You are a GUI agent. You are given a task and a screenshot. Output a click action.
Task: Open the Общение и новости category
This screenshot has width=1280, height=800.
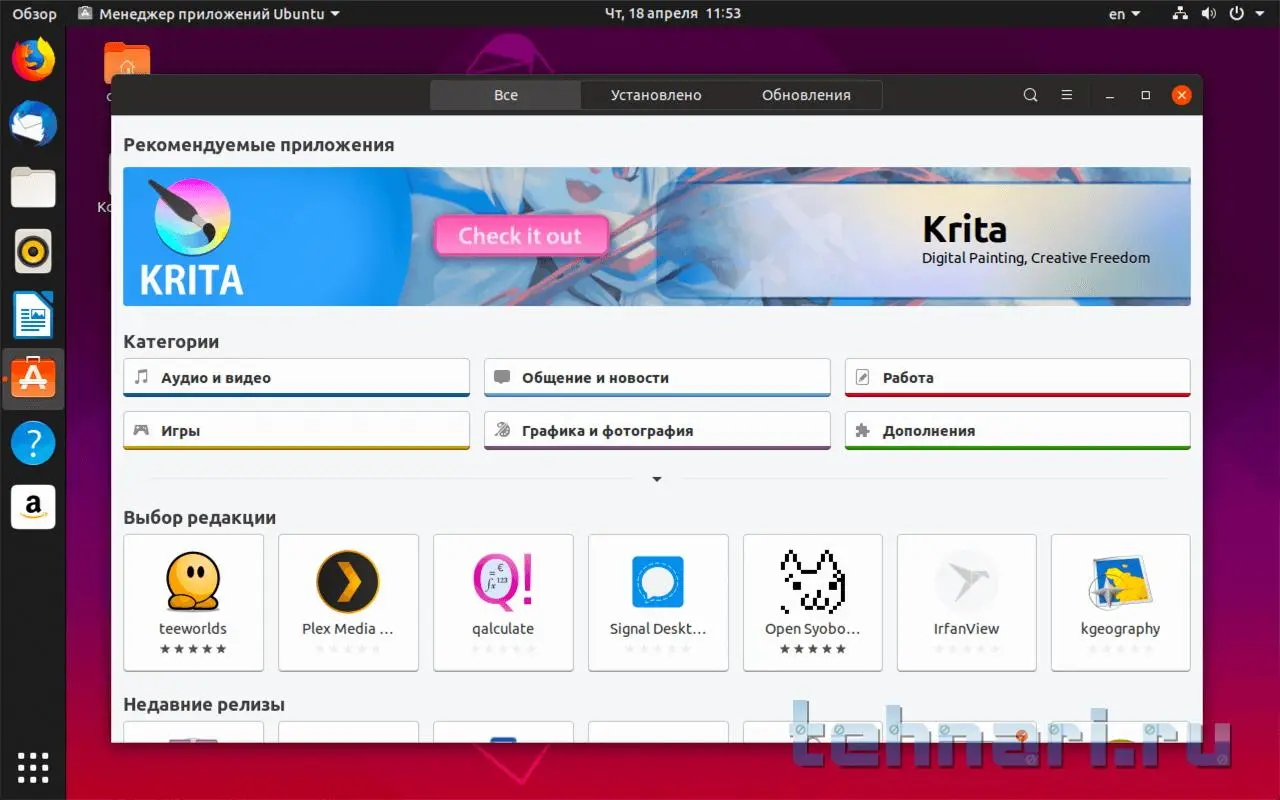(x=657, y=378)
